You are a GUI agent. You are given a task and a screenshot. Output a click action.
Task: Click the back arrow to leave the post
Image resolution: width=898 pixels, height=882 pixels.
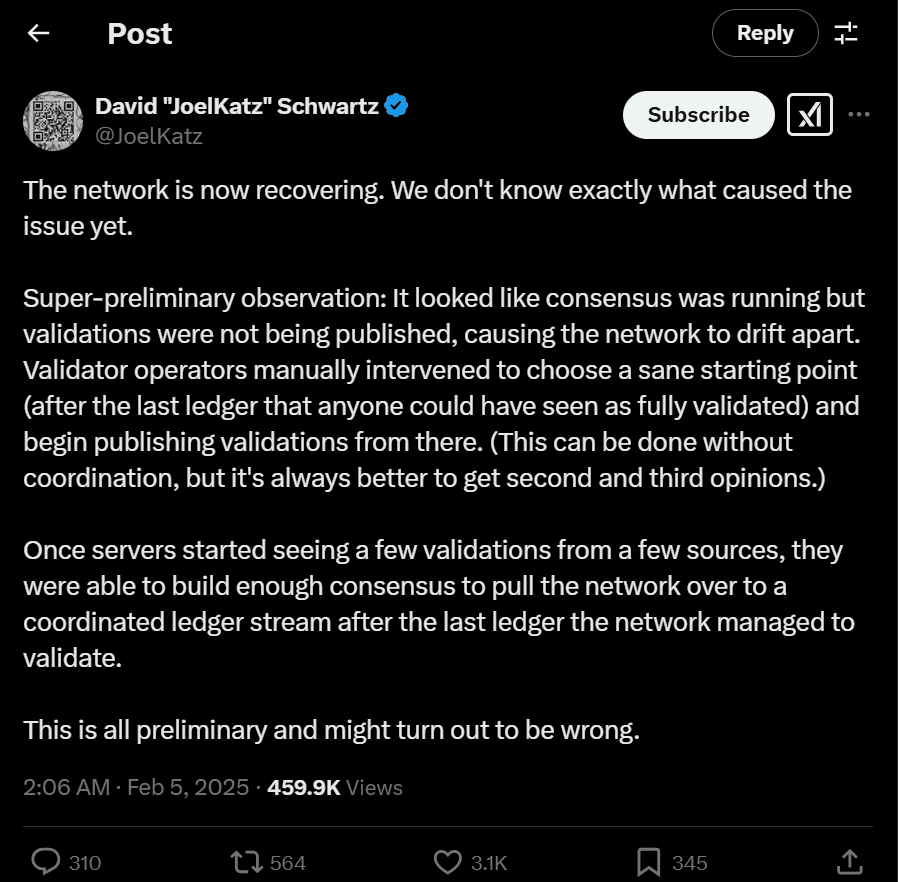click(x=37, y=33)
